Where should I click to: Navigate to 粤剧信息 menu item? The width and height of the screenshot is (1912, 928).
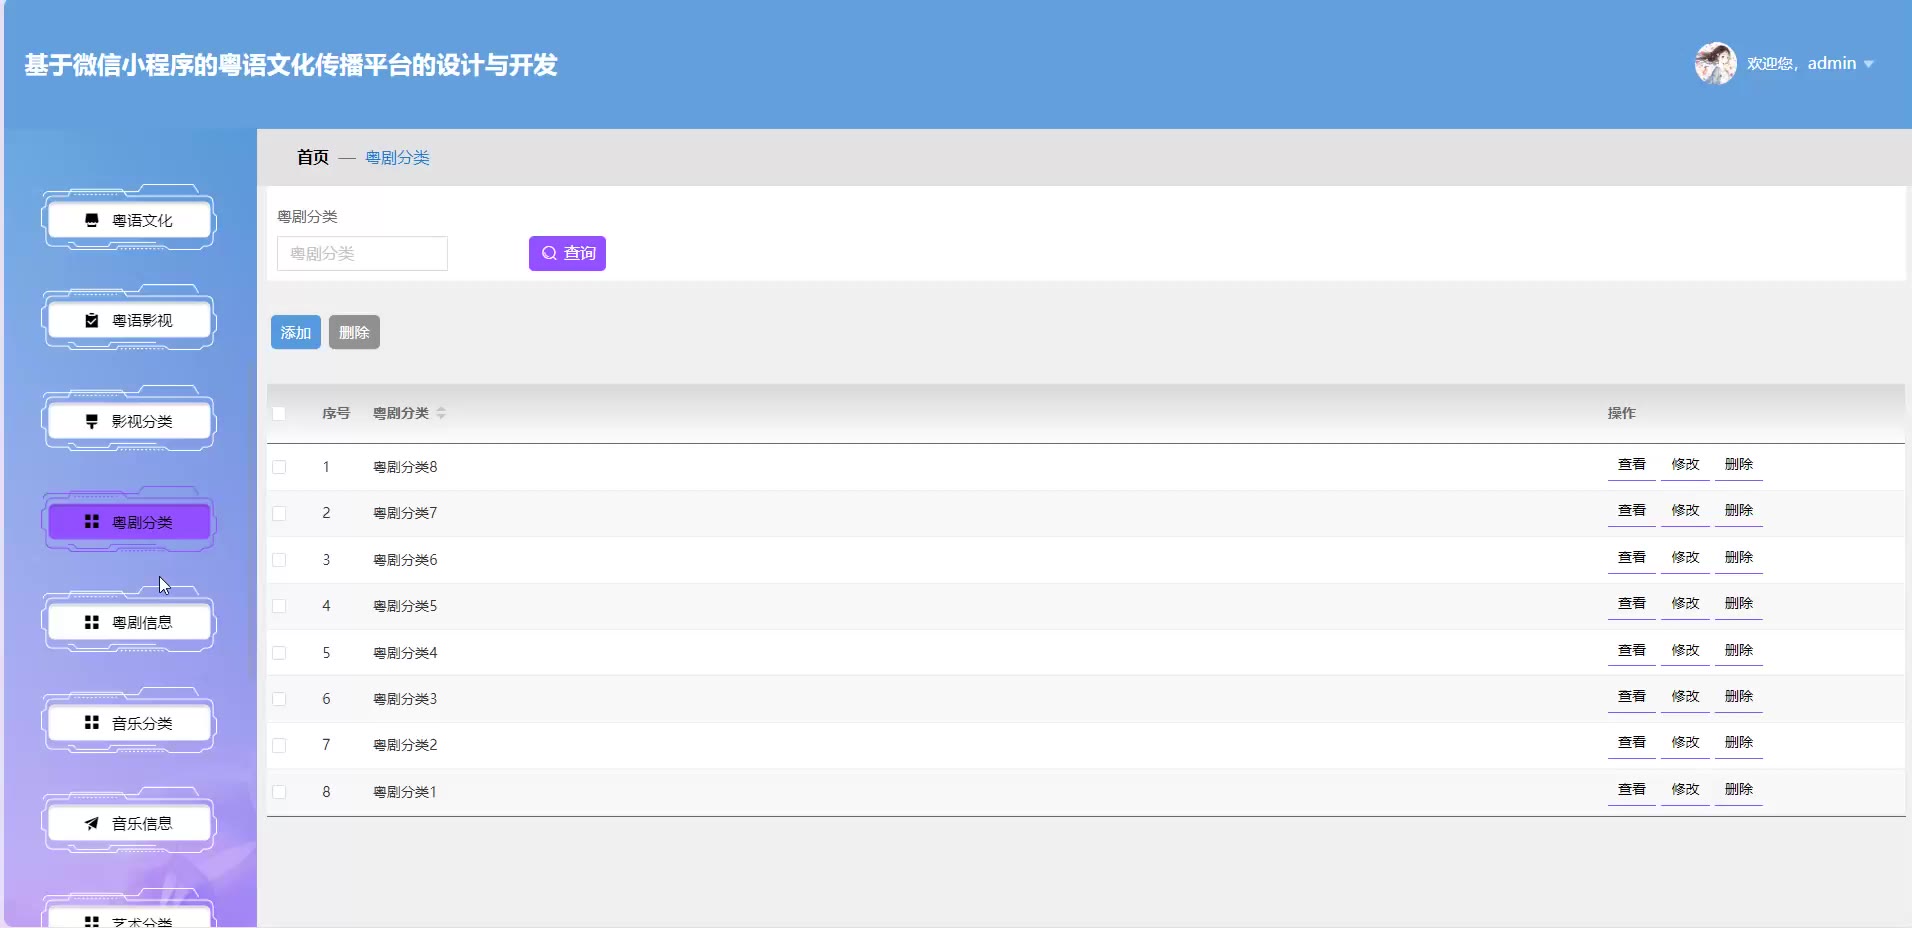tap(129, 622)
